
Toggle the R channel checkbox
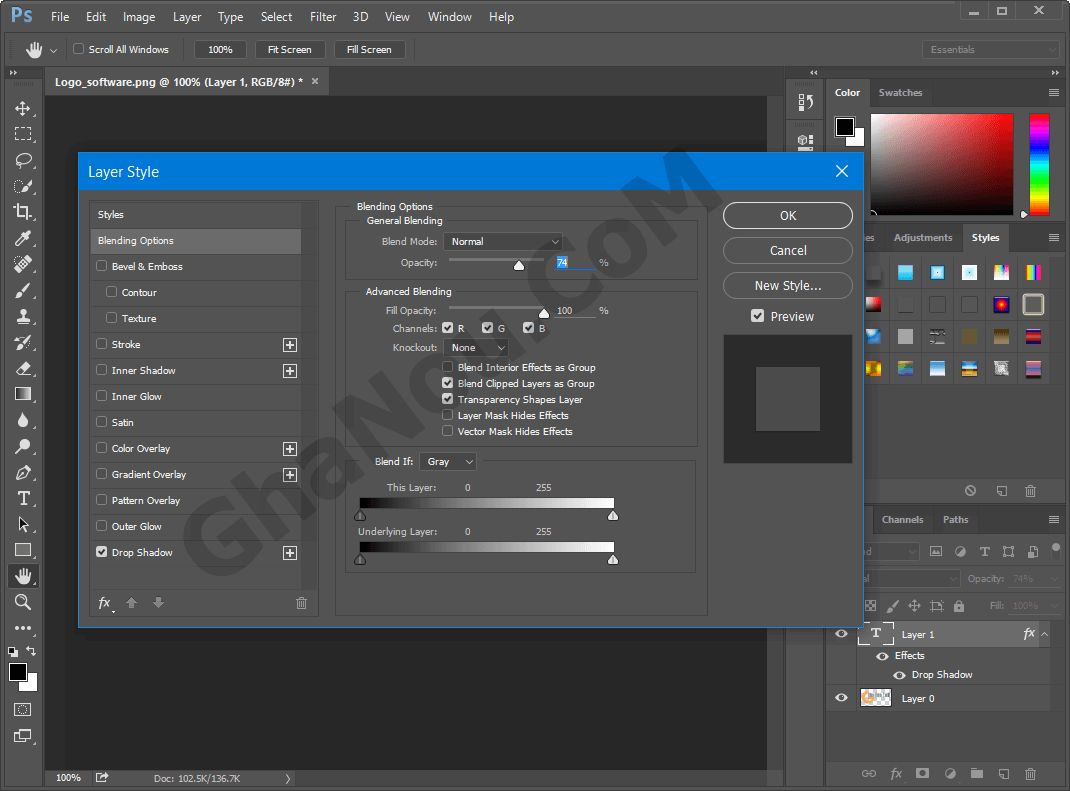click(x=448, y=328)
